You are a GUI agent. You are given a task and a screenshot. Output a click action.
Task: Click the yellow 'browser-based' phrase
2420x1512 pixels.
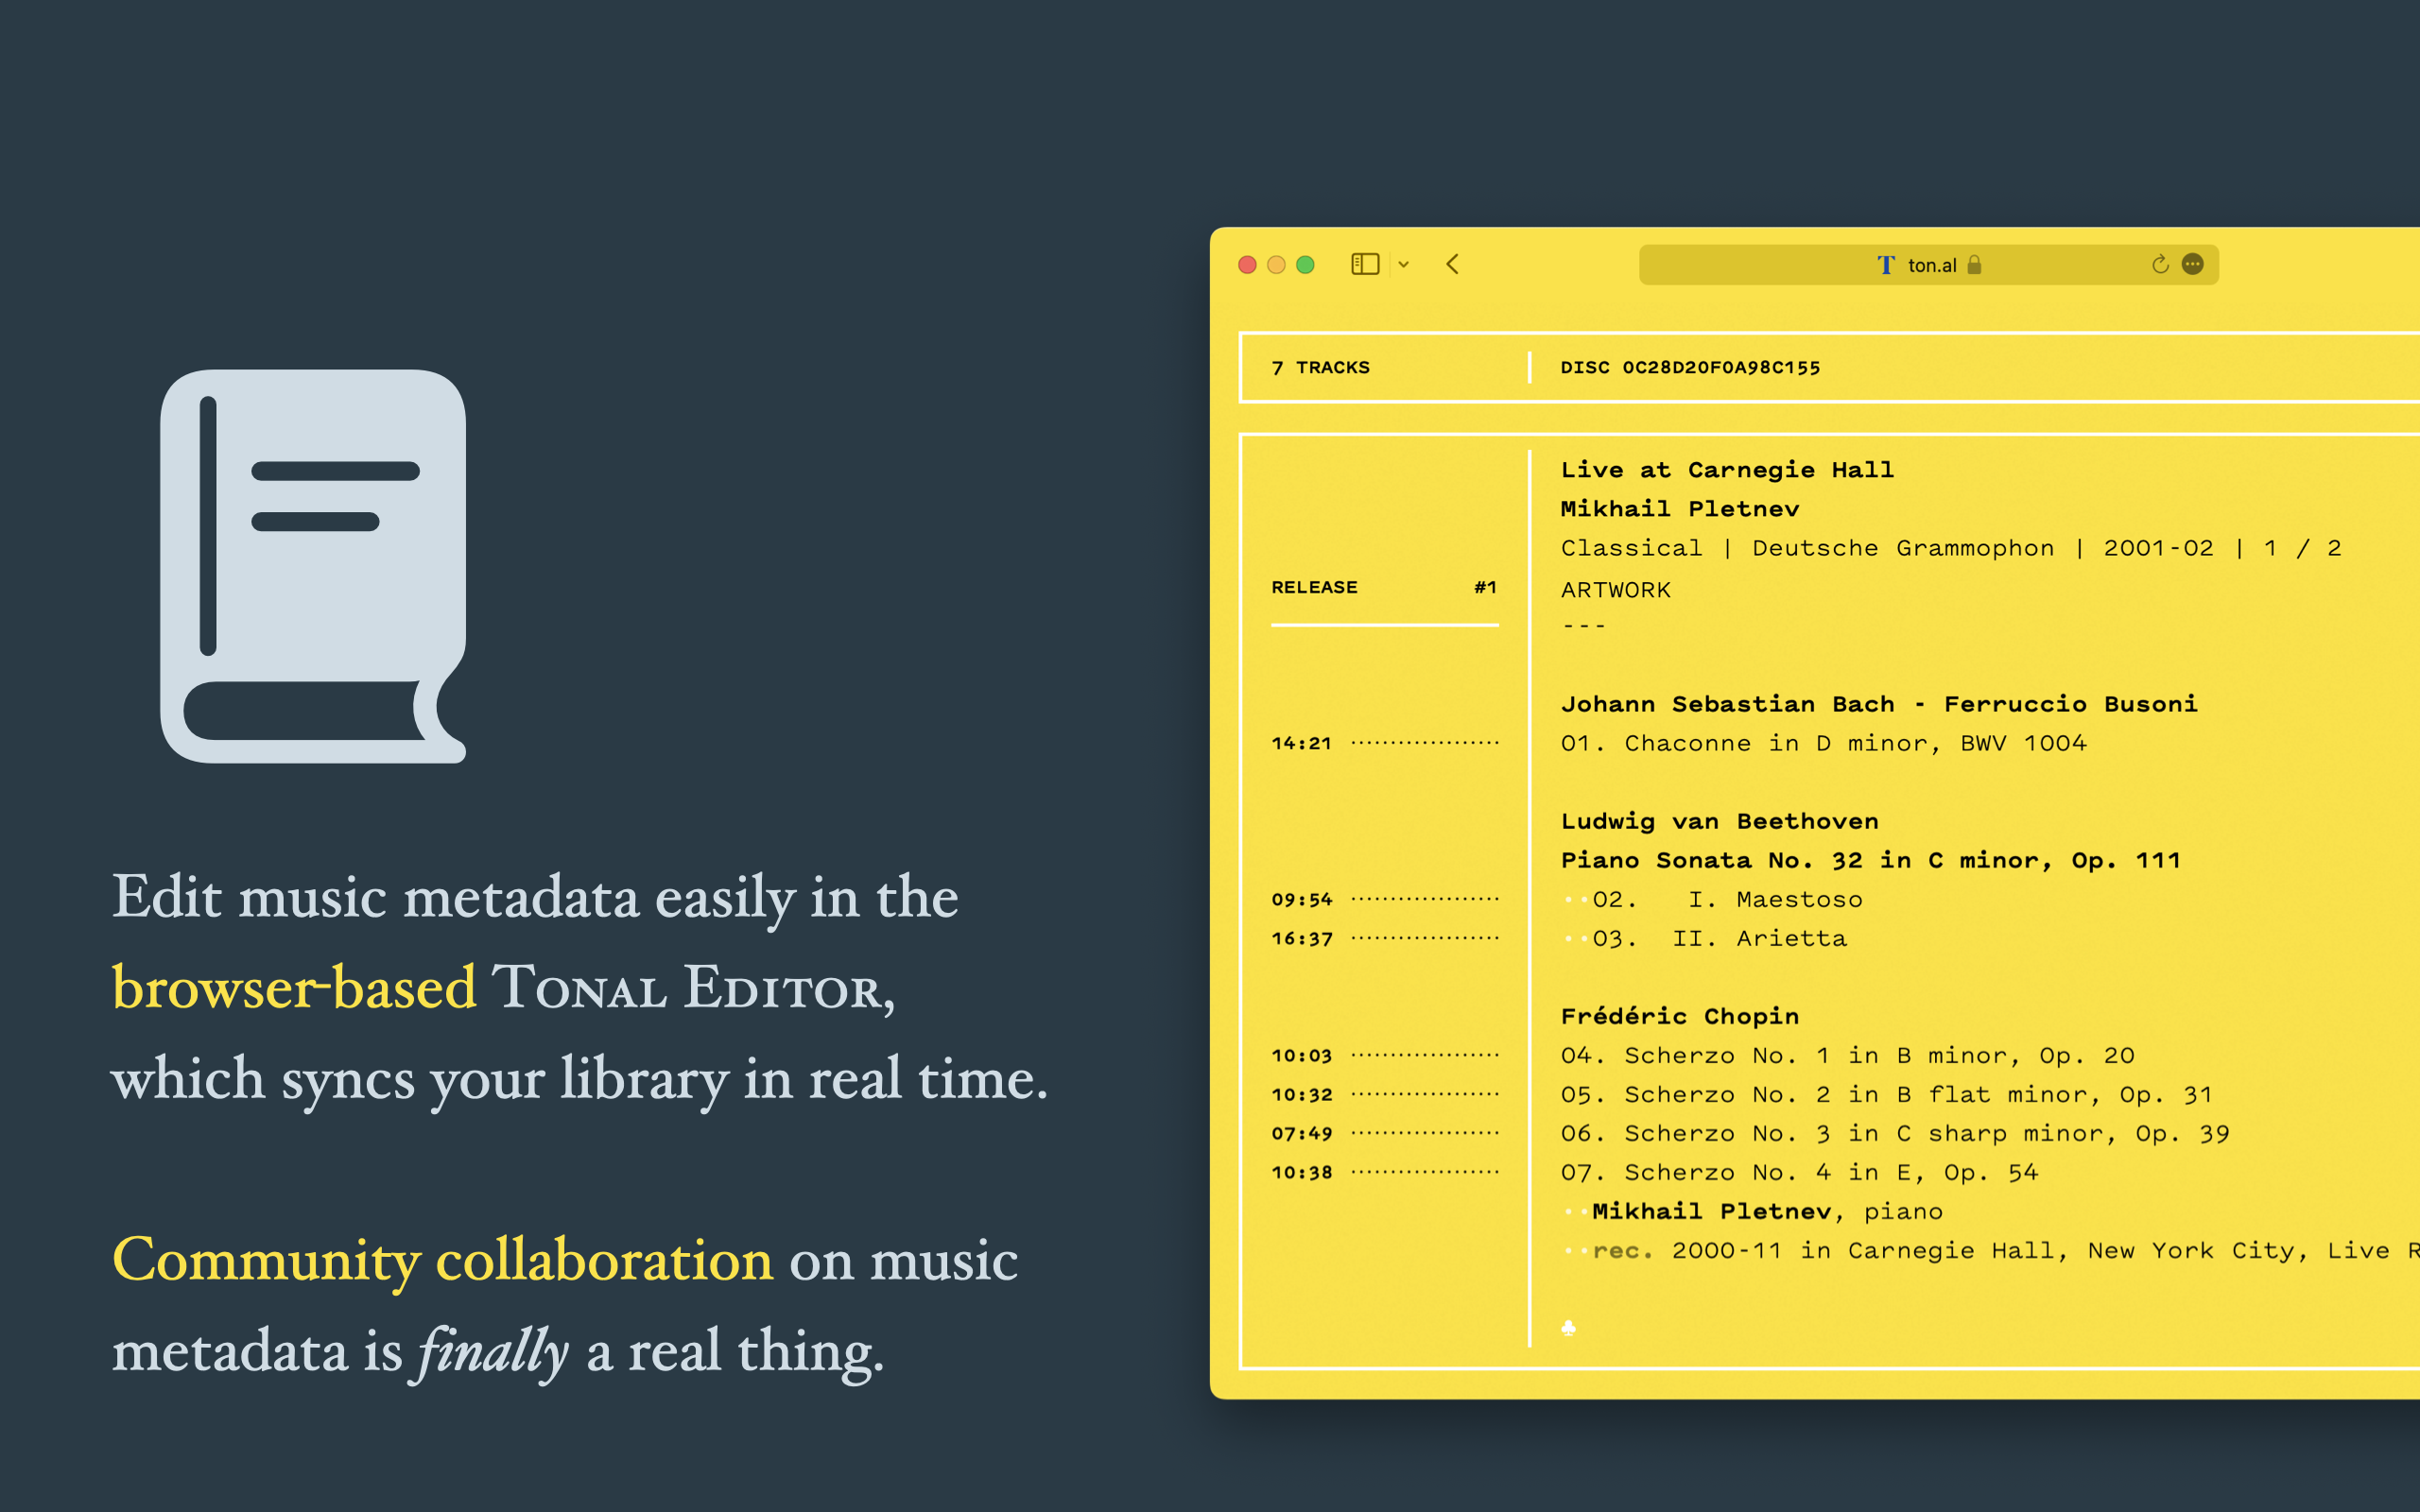point(294,988)
